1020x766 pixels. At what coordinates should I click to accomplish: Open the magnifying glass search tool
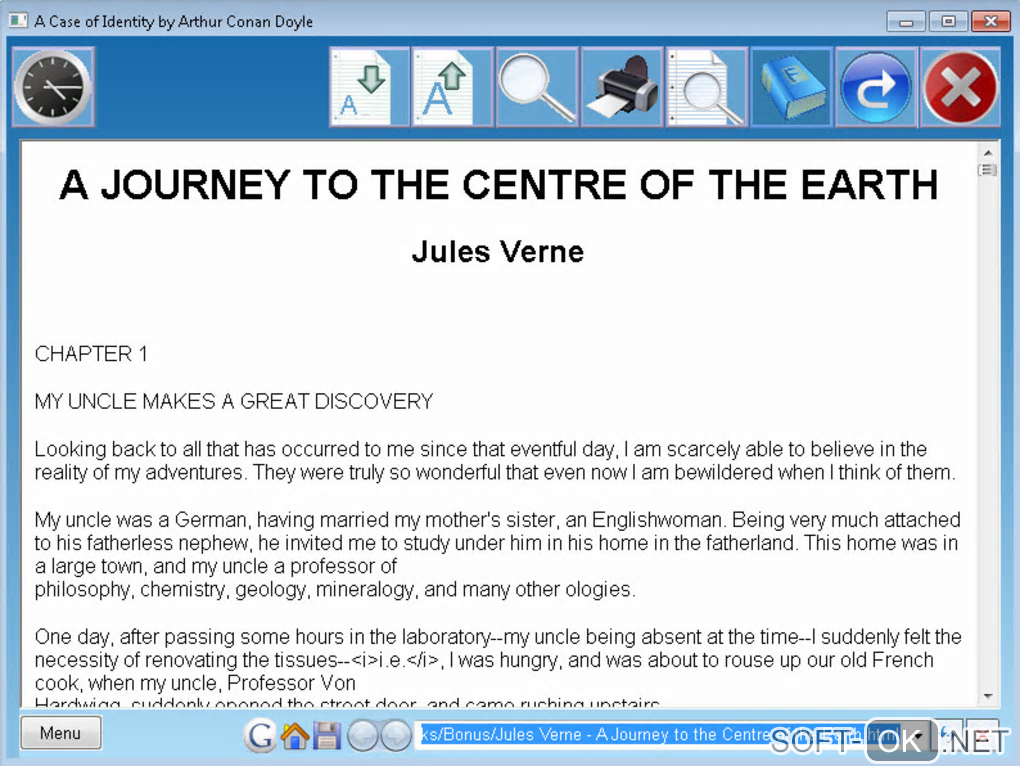pyautogui.click(x=537, y=86)
